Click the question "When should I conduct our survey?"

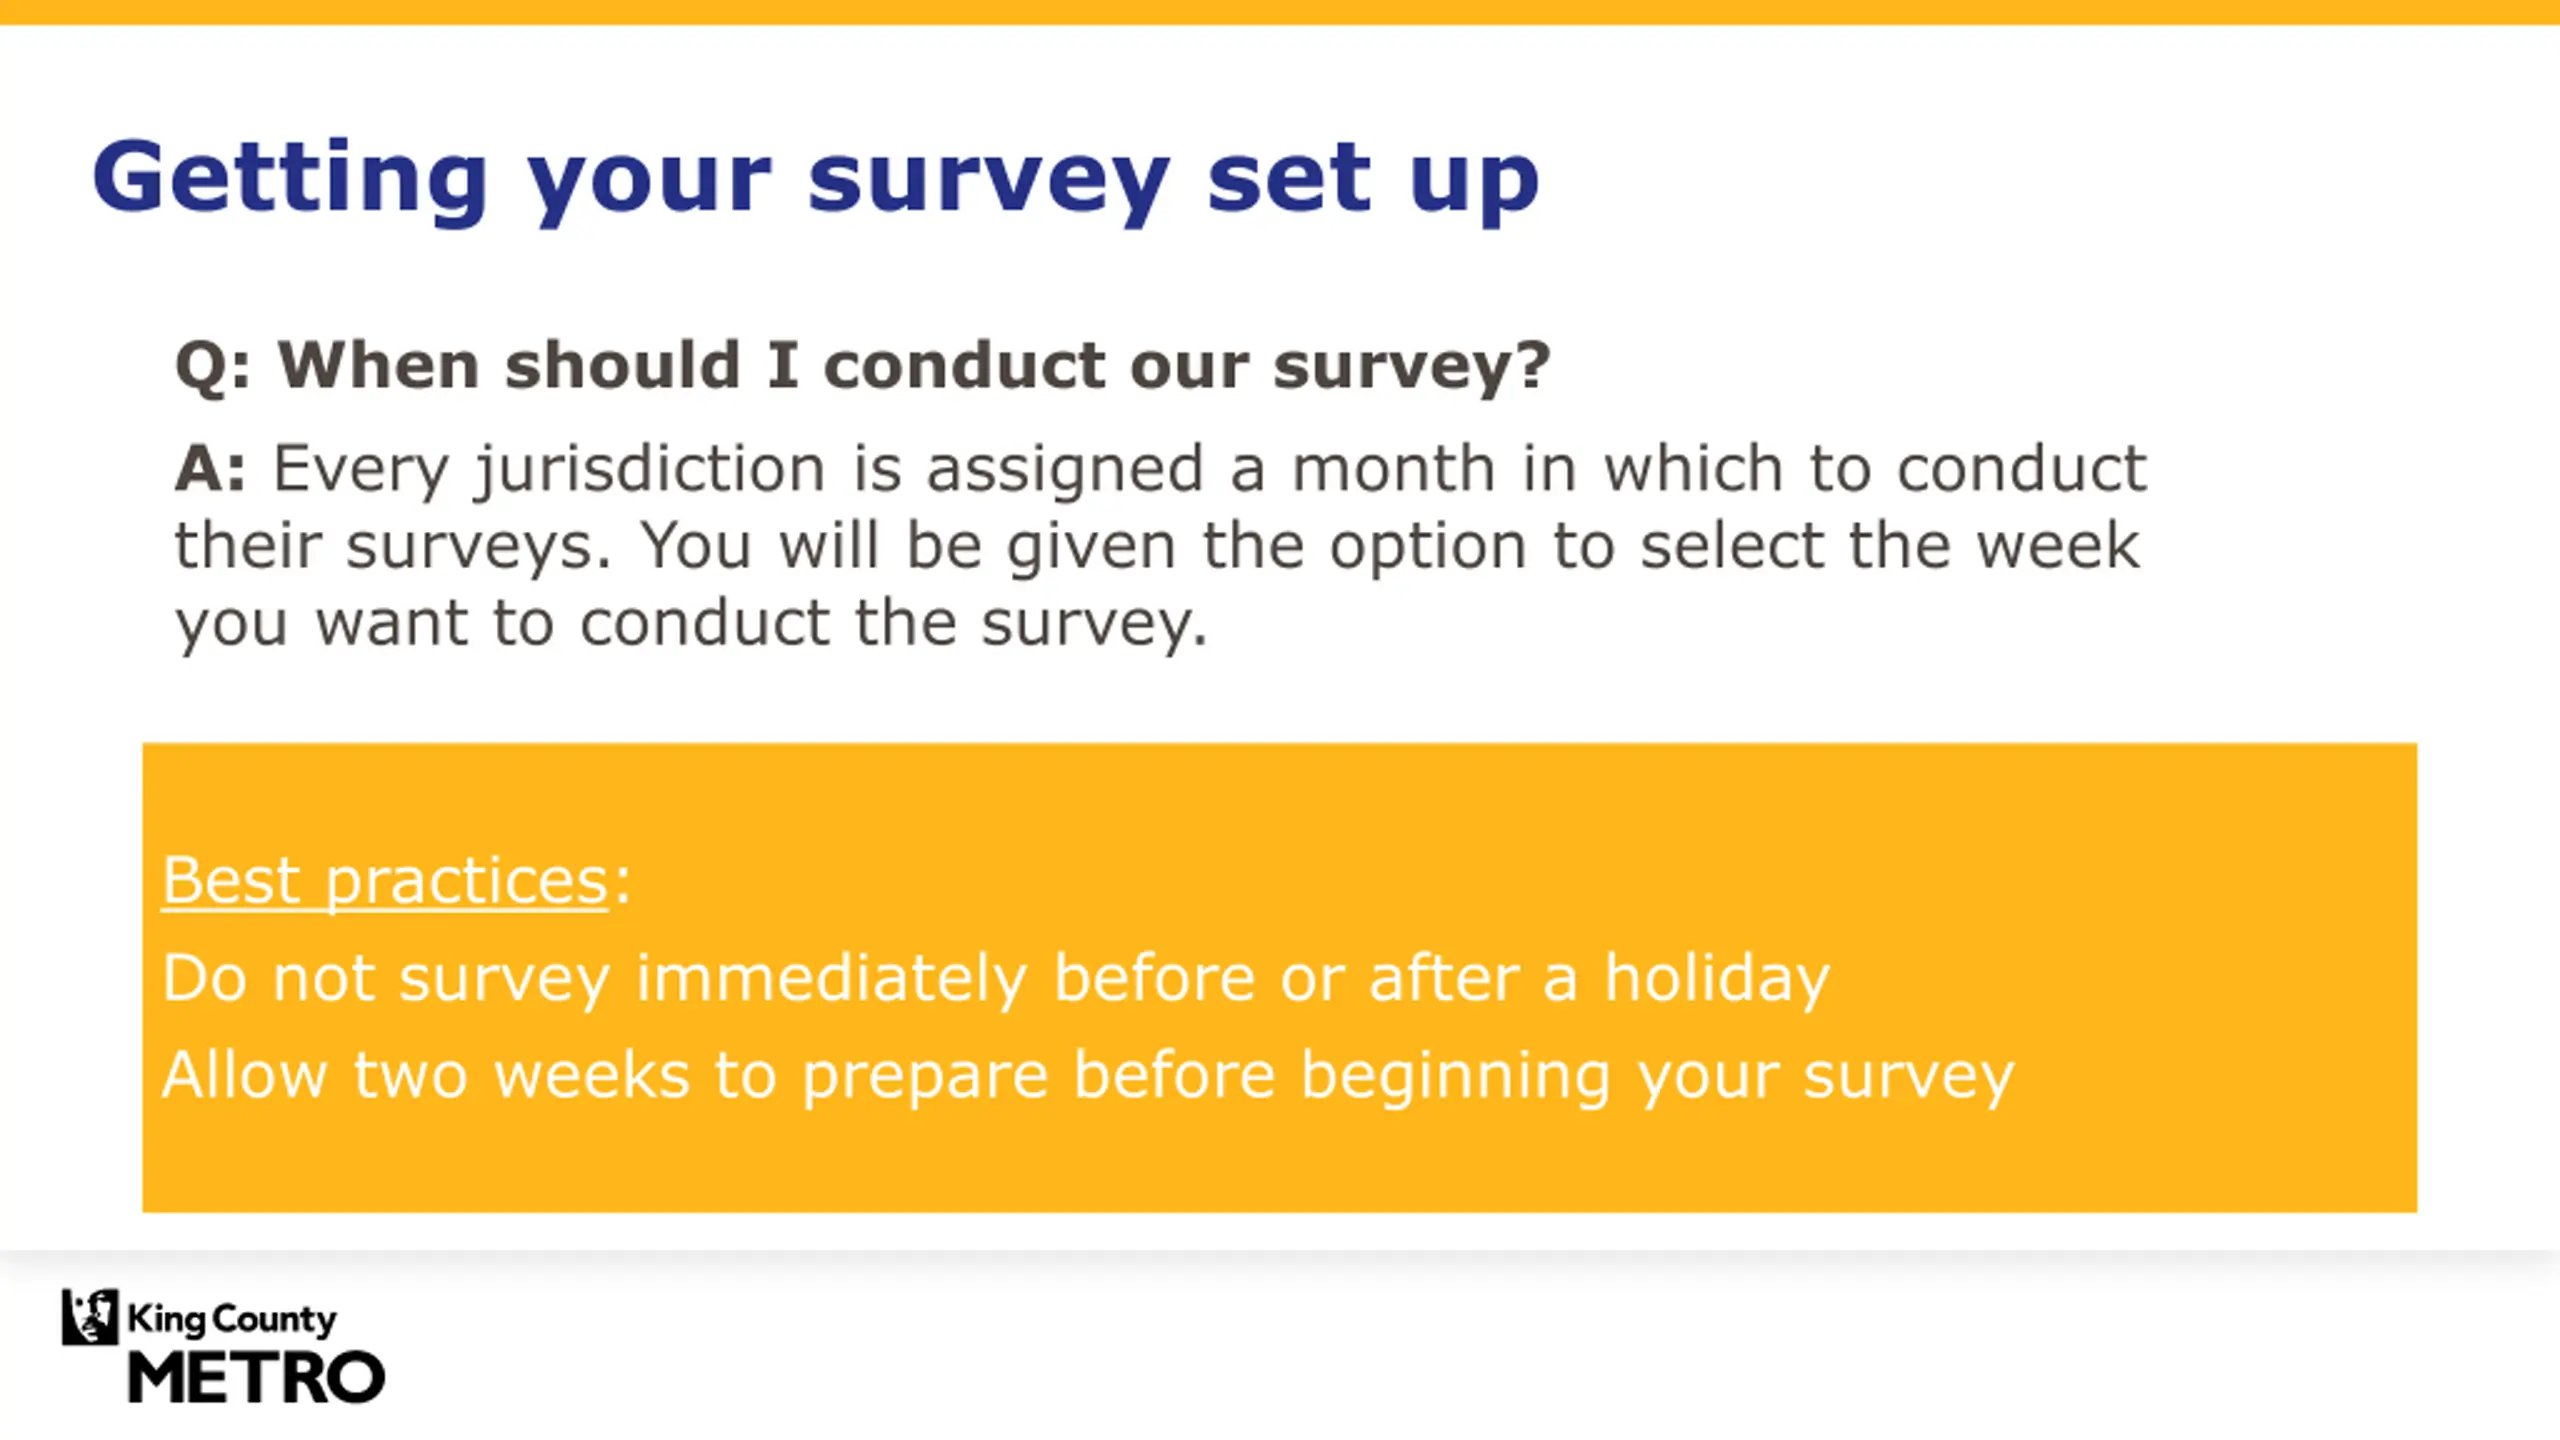[913, 366]
